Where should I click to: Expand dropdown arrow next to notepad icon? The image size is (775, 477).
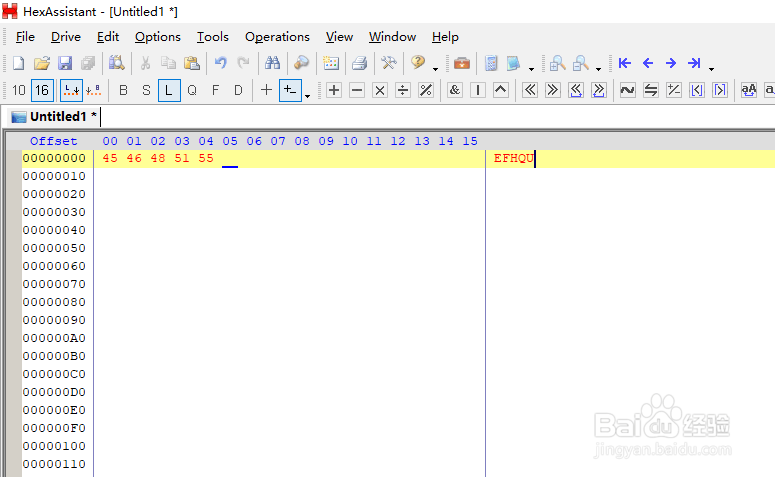pyautogui.click(x=531, y=69)
